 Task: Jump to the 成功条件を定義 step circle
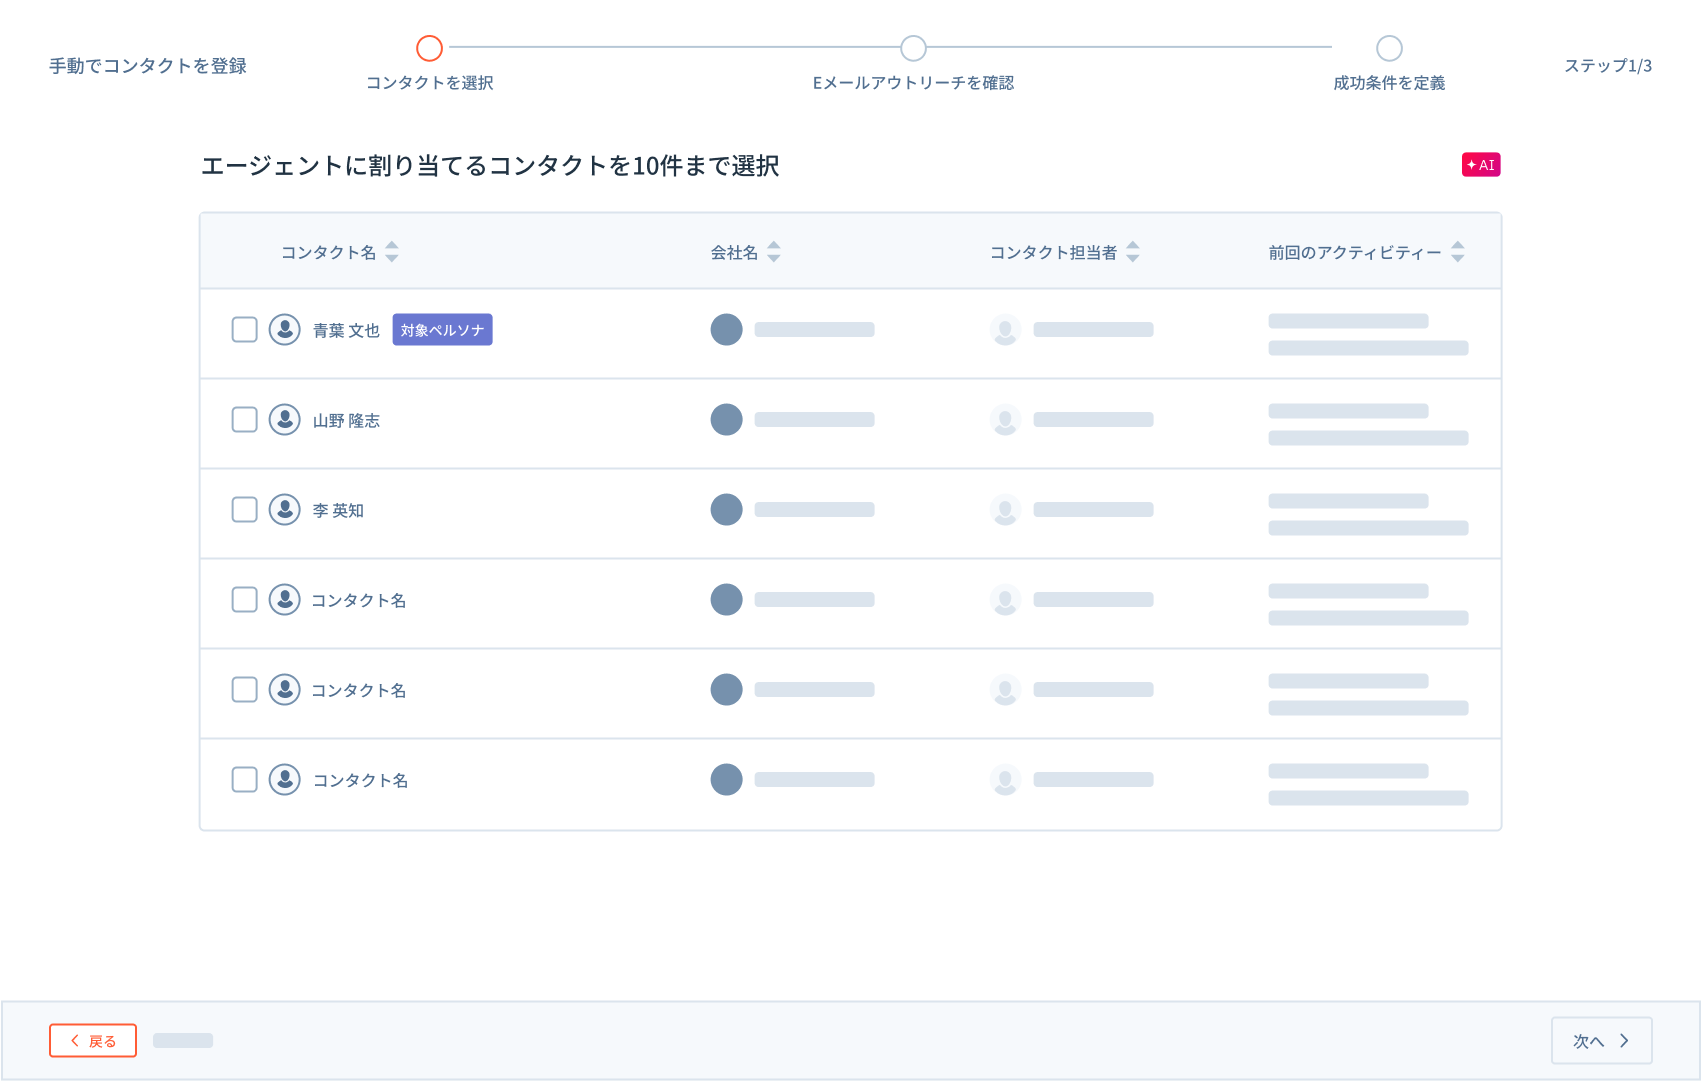1389,48
